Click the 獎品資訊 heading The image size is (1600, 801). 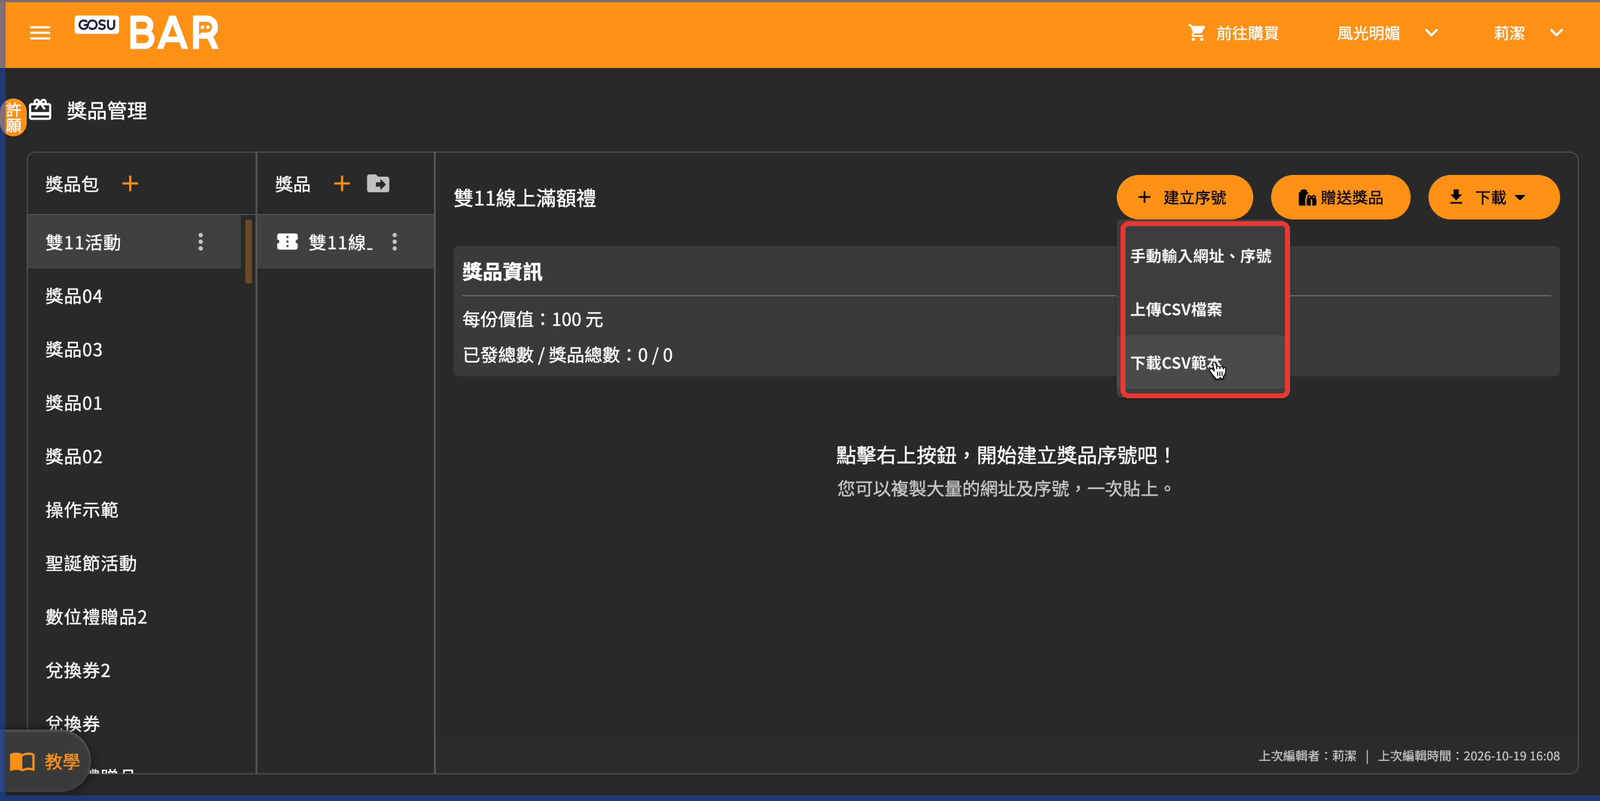click(x=503, y=272)
